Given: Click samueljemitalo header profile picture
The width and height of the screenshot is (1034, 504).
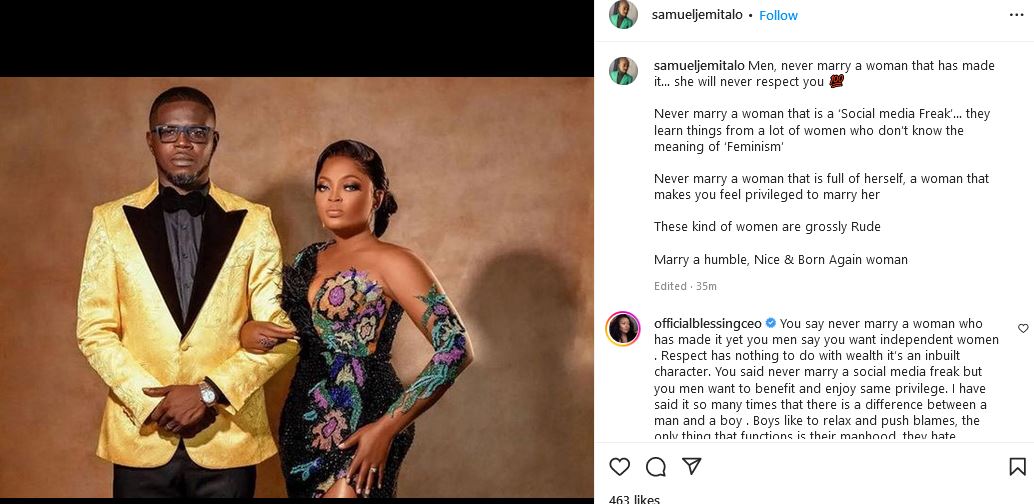Looking at the screenshot, I should (x=624, y=15).
